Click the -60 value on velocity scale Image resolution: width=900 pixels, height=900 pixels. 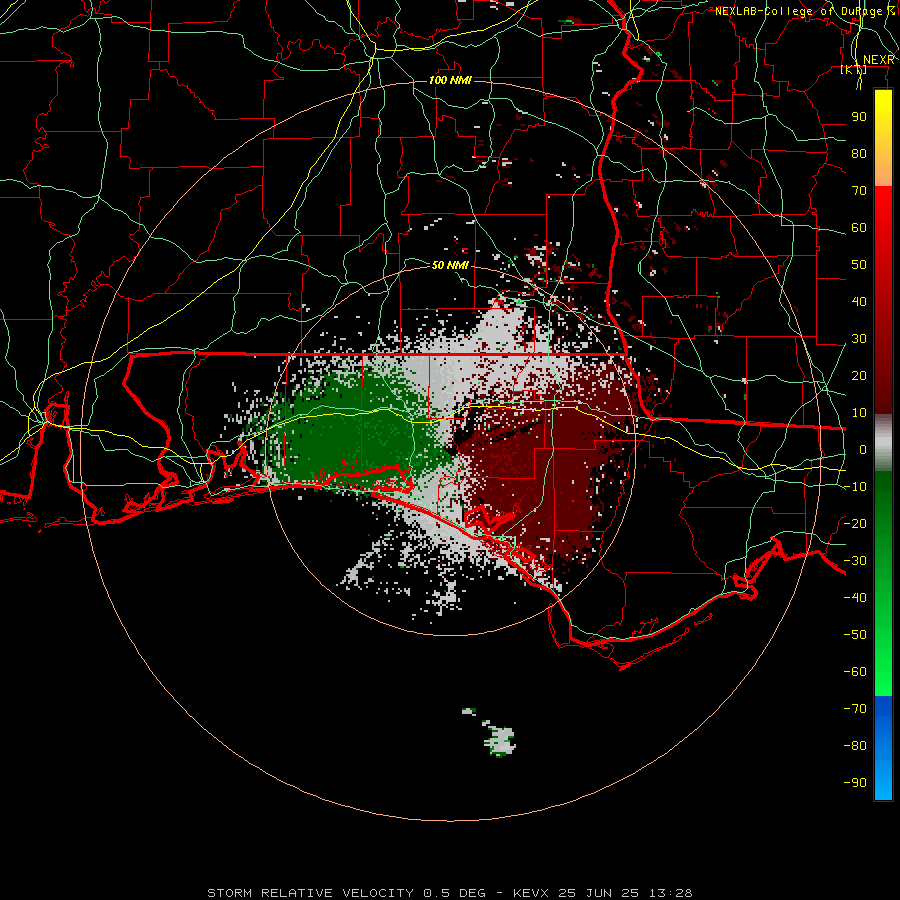point(855,672)
